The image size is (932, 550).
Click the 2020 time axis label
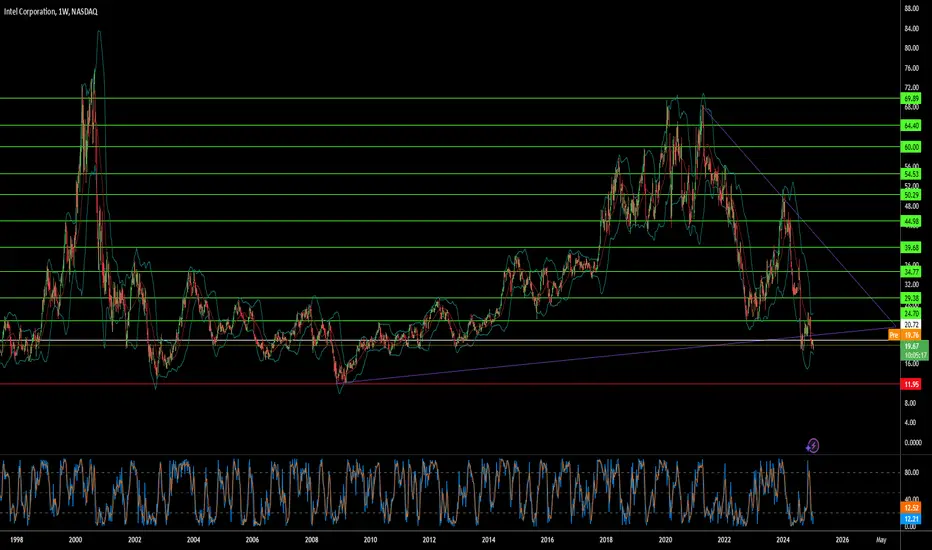(x=665, y=540)
